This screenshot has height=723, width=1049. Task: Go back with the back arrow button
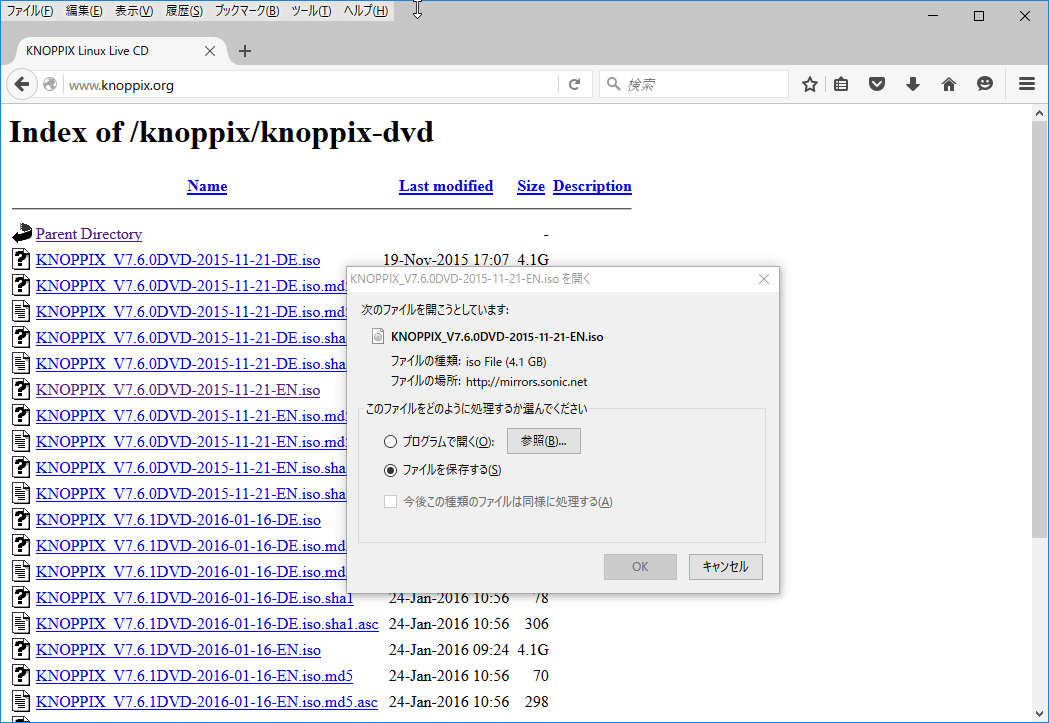[21, 84]
